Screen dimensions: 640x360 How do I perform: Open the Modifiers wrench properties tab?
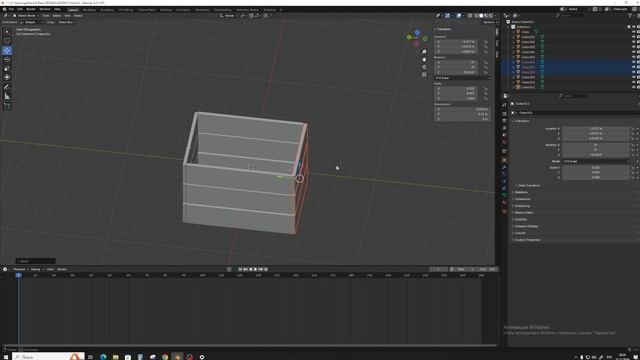click(x=504, y=167)
